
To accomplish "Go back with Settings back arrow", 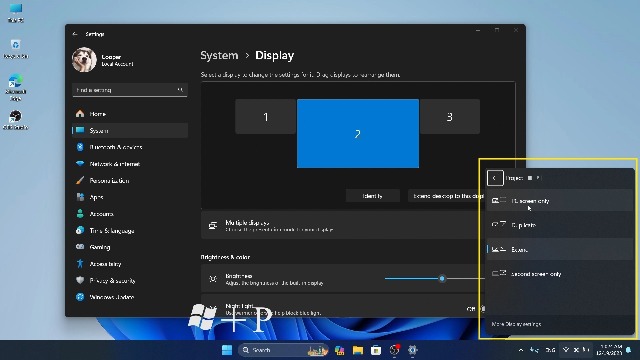I will 75,34.
